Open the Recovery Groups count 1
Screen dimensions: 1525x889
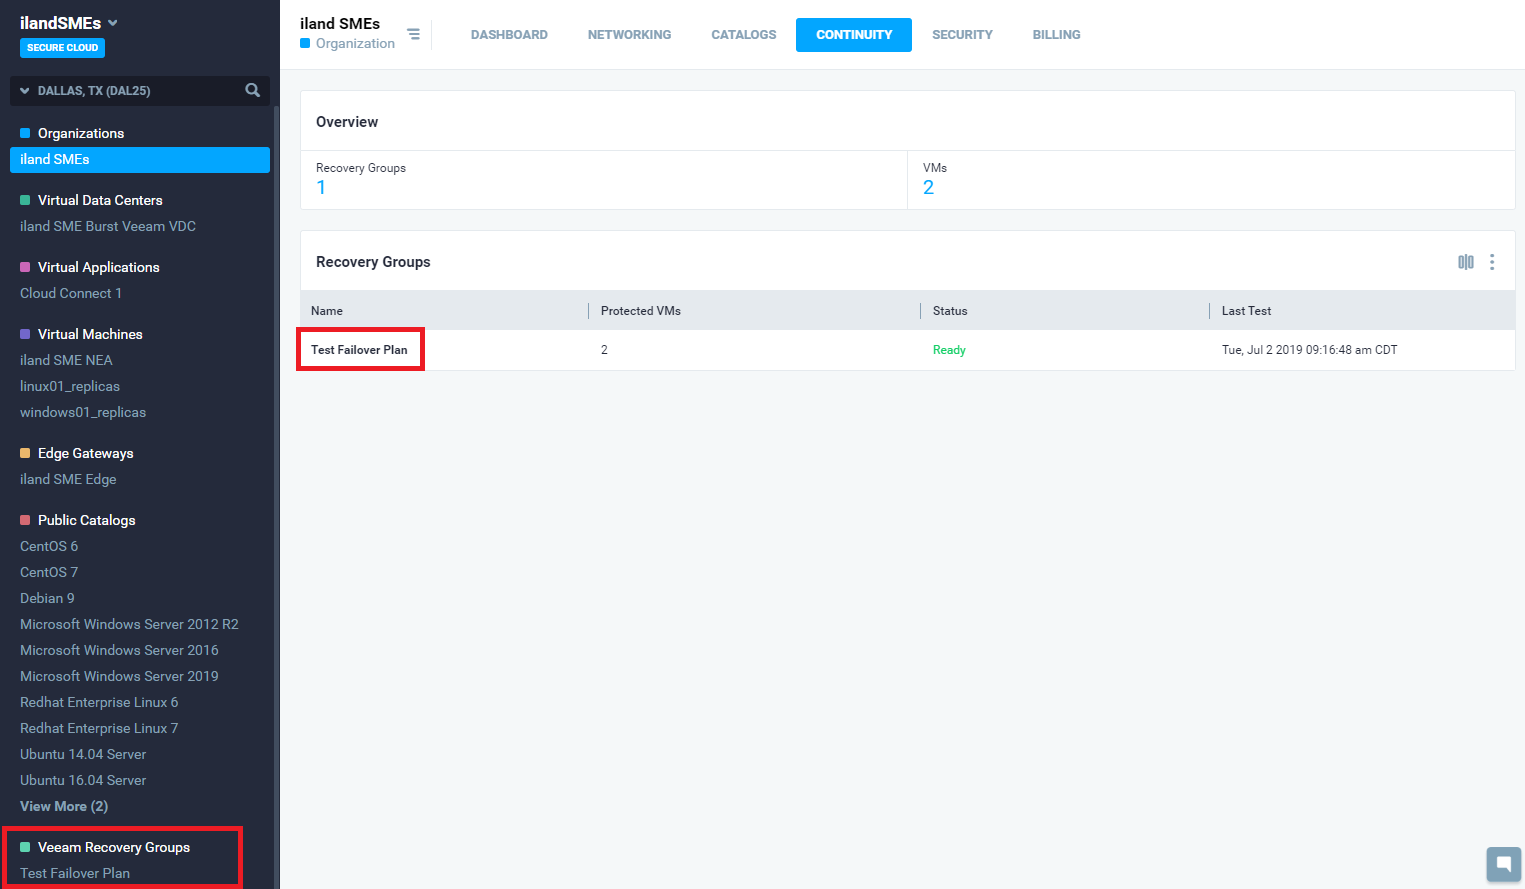click(x=321, y=188)
